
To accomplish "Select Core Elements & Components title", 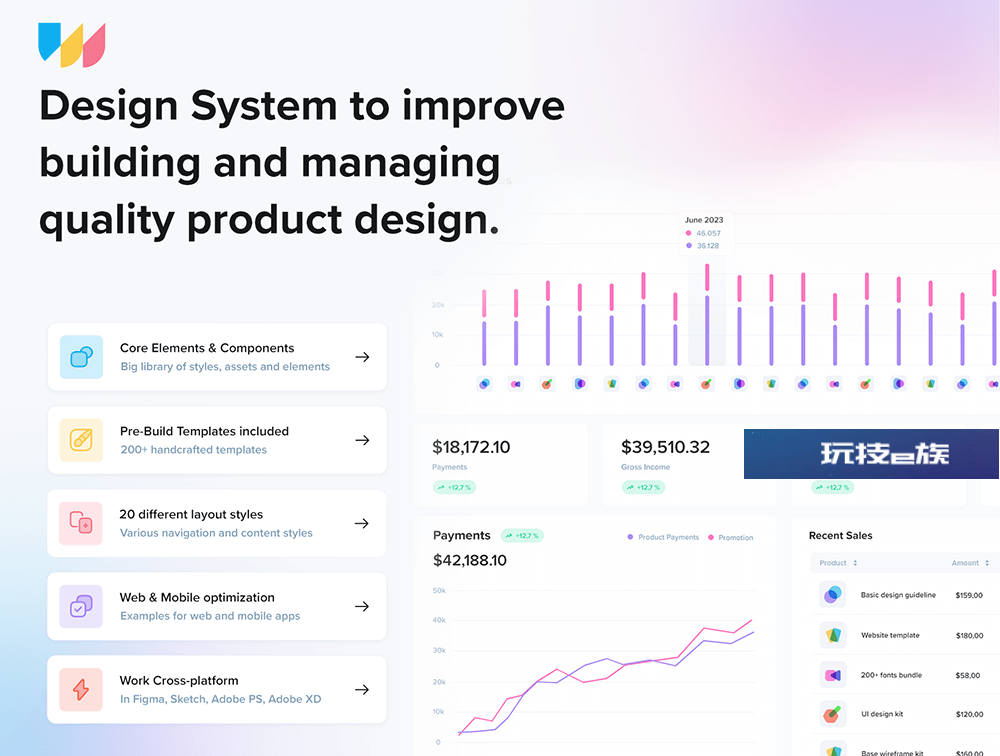I will coord(207,348).
